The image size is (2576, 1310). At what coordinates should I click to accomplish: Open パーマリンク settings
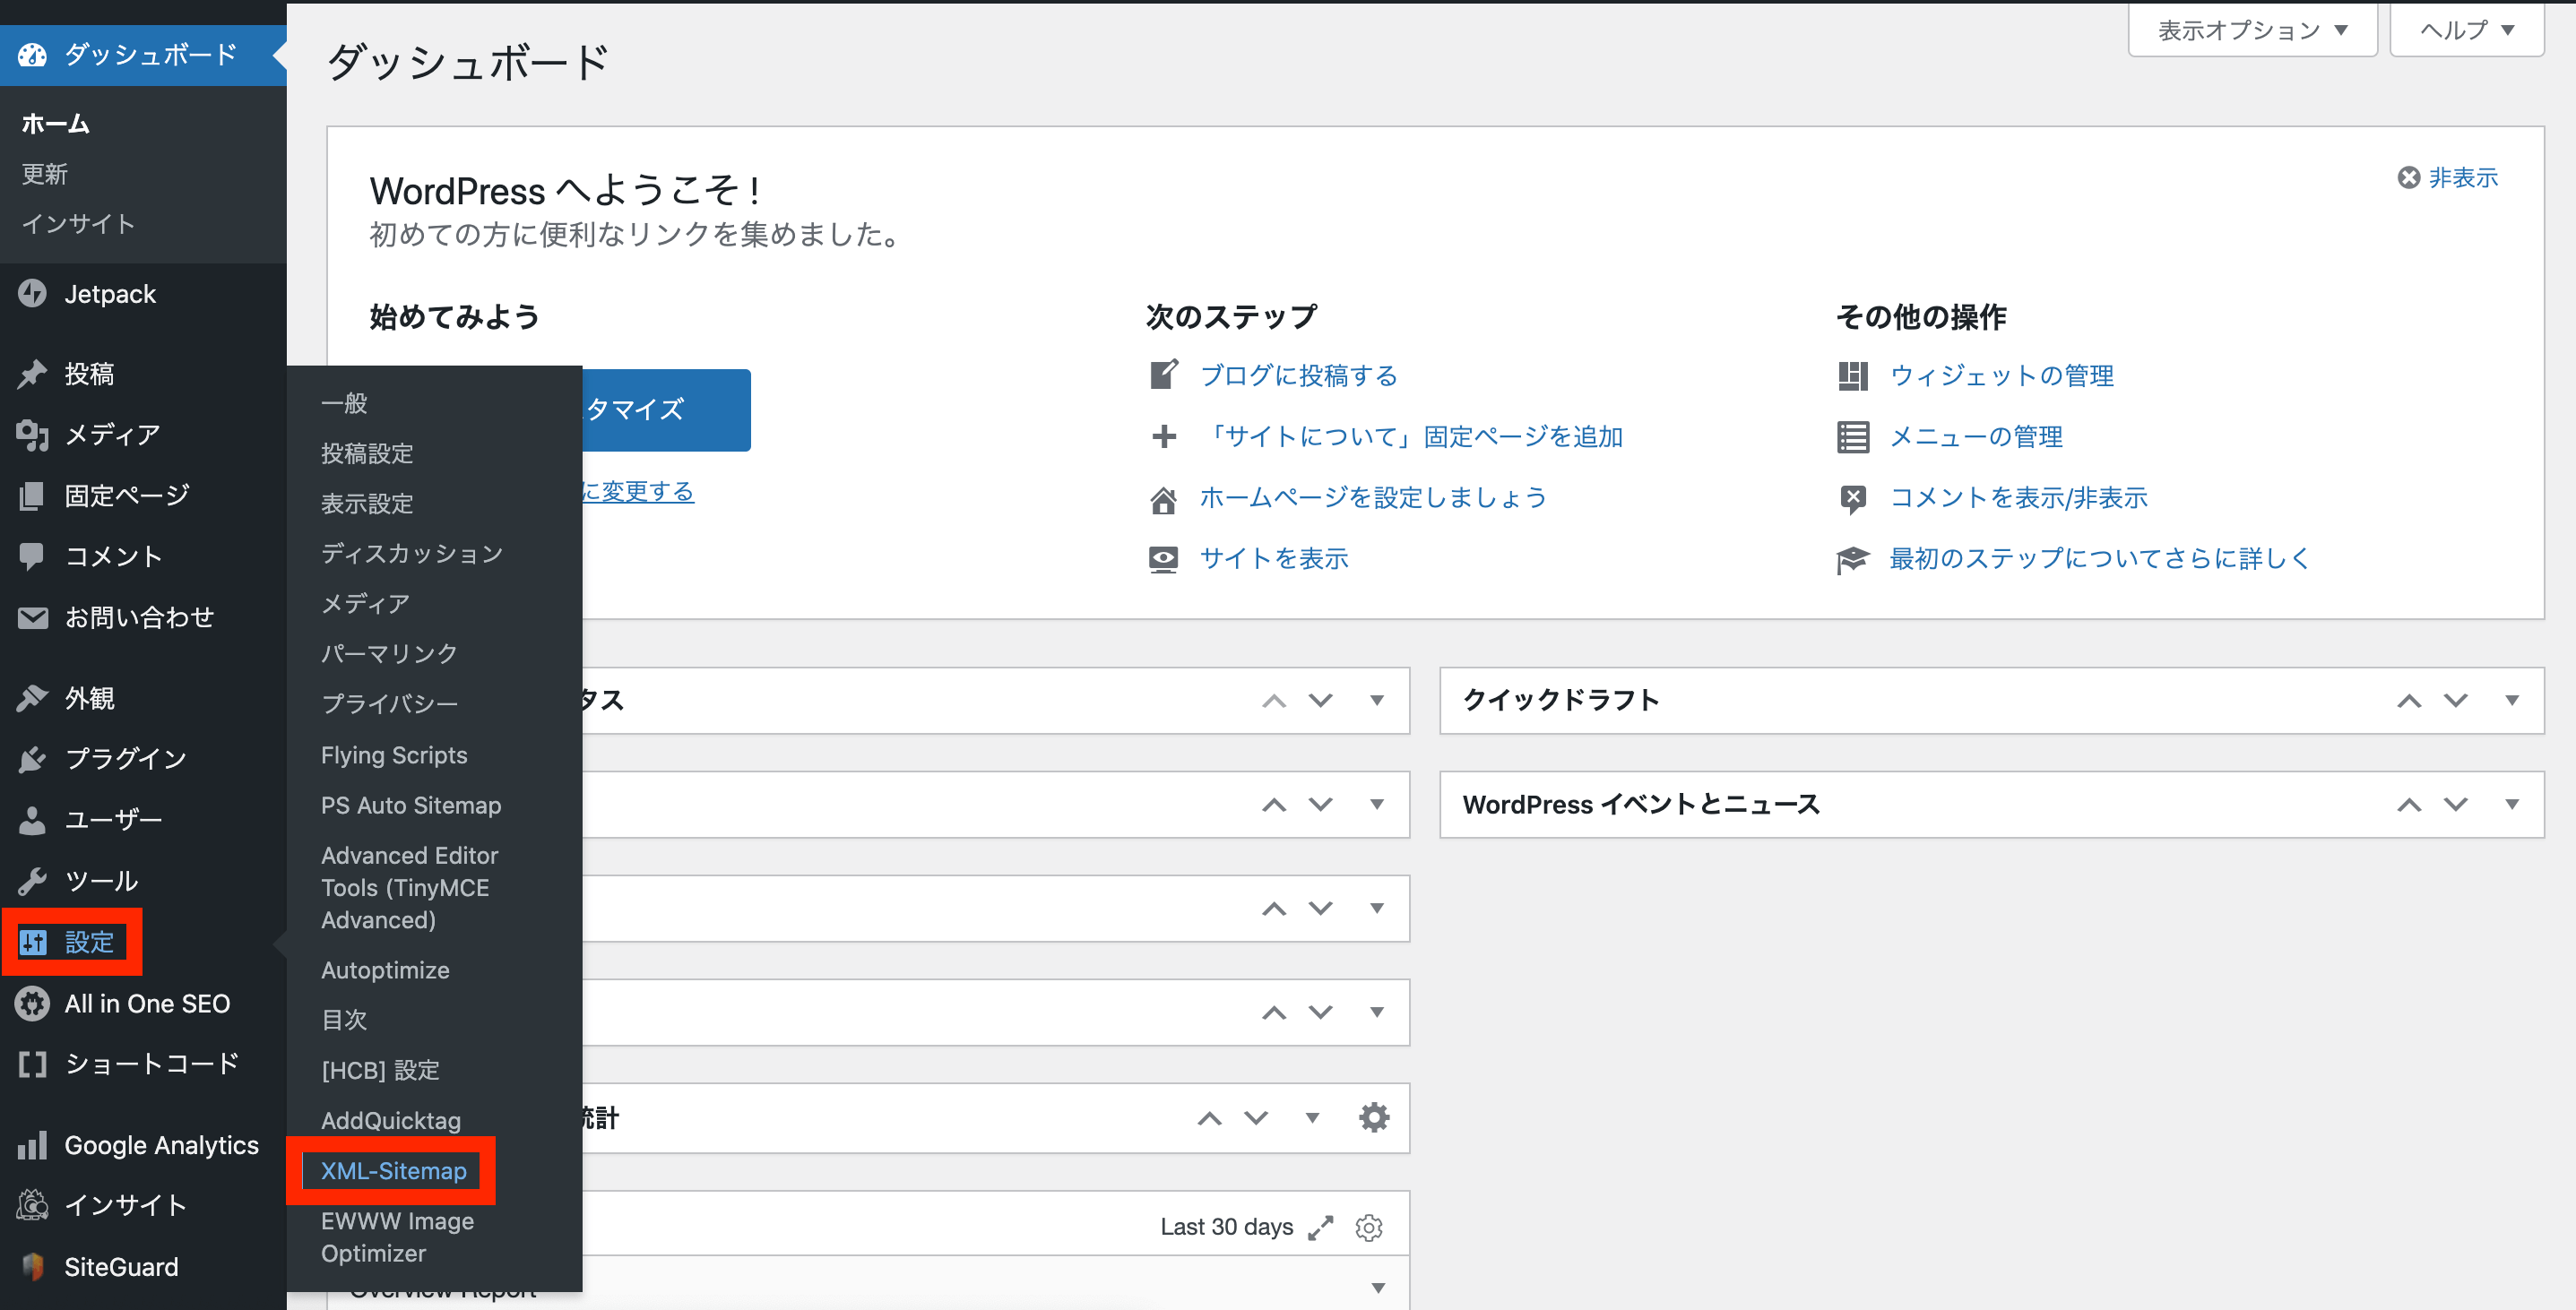point(389,653)
